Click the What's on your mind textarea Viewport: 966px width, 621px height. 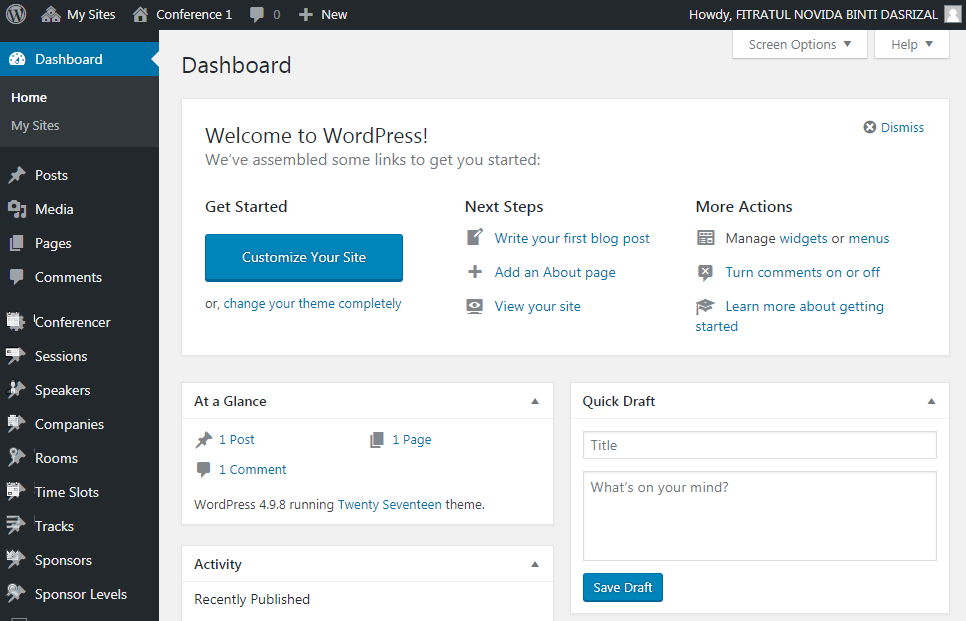pyautogui.click(x=760, y=516)
